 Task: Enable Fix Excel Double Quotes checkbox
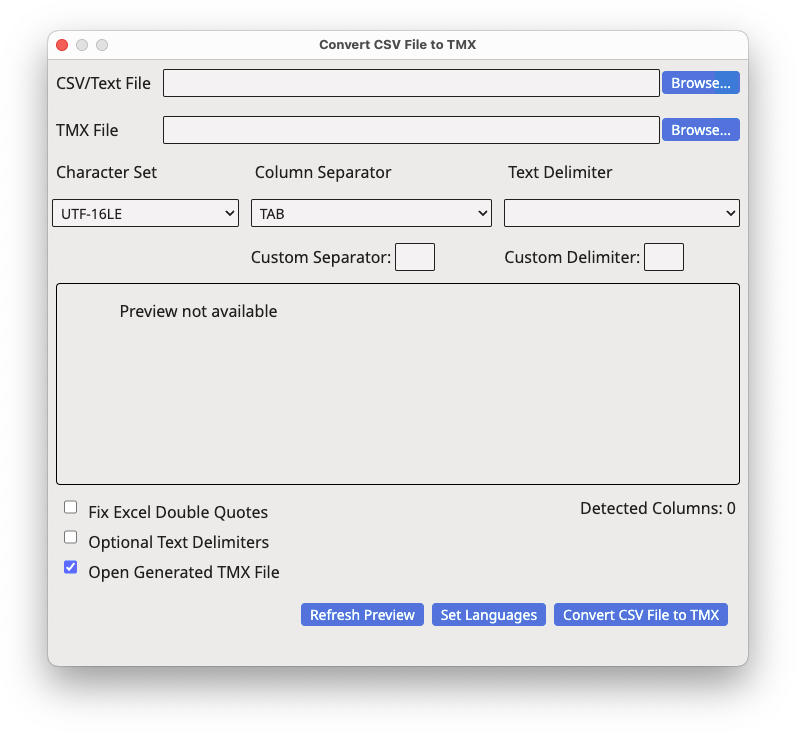71,507
